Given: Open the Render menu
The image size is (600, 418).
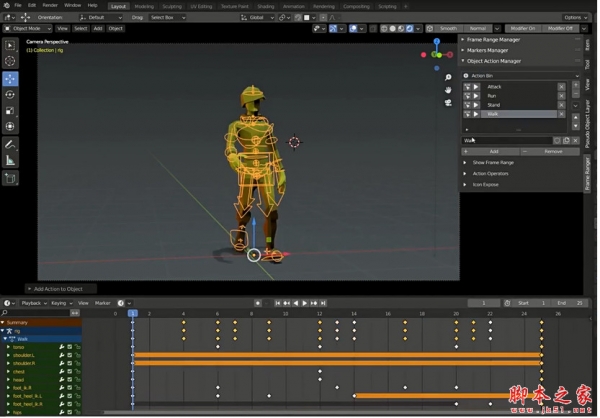Looking at the screenshot, I should [50, 5].
